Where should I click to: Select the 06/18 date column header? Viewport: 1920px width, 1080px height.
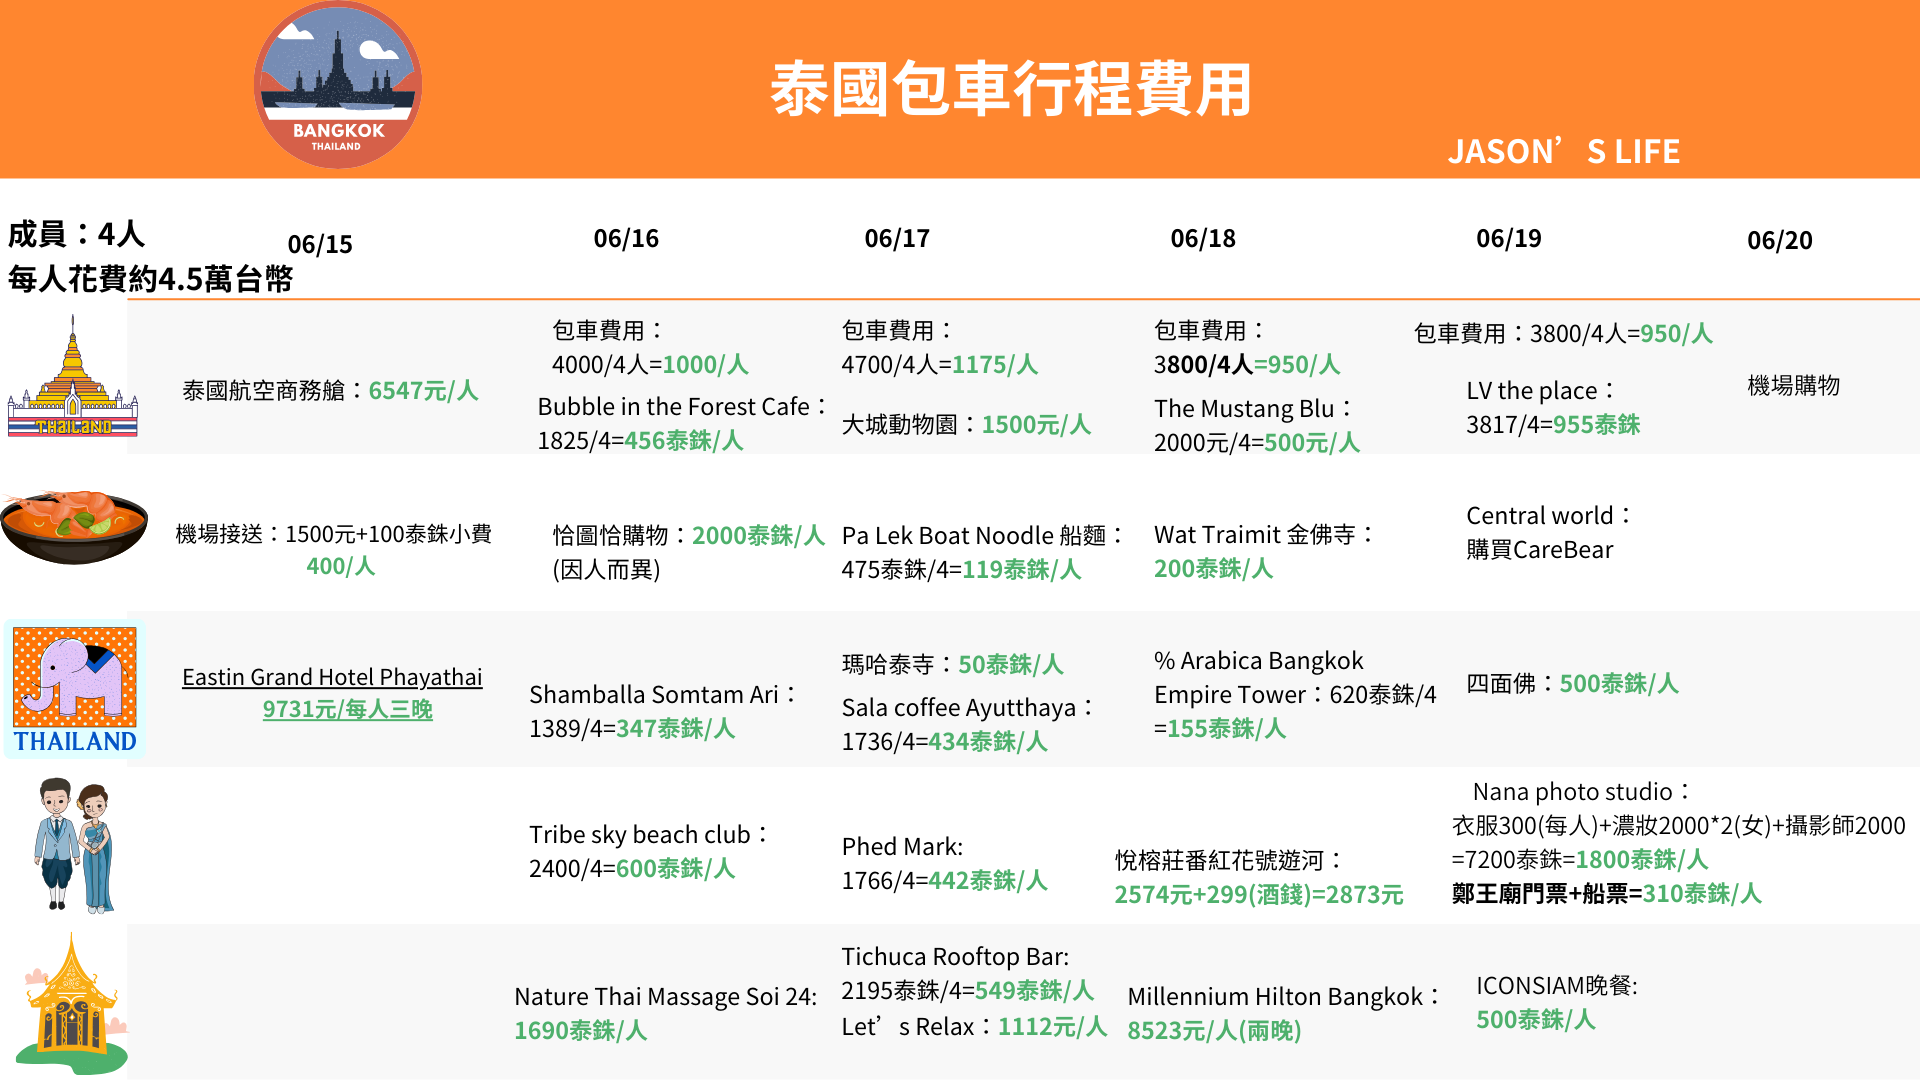[x=1203, y=238]
